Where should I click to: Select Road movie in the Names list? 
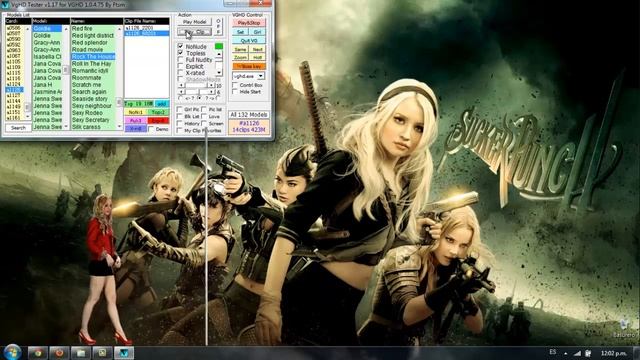tap(94, 49)
